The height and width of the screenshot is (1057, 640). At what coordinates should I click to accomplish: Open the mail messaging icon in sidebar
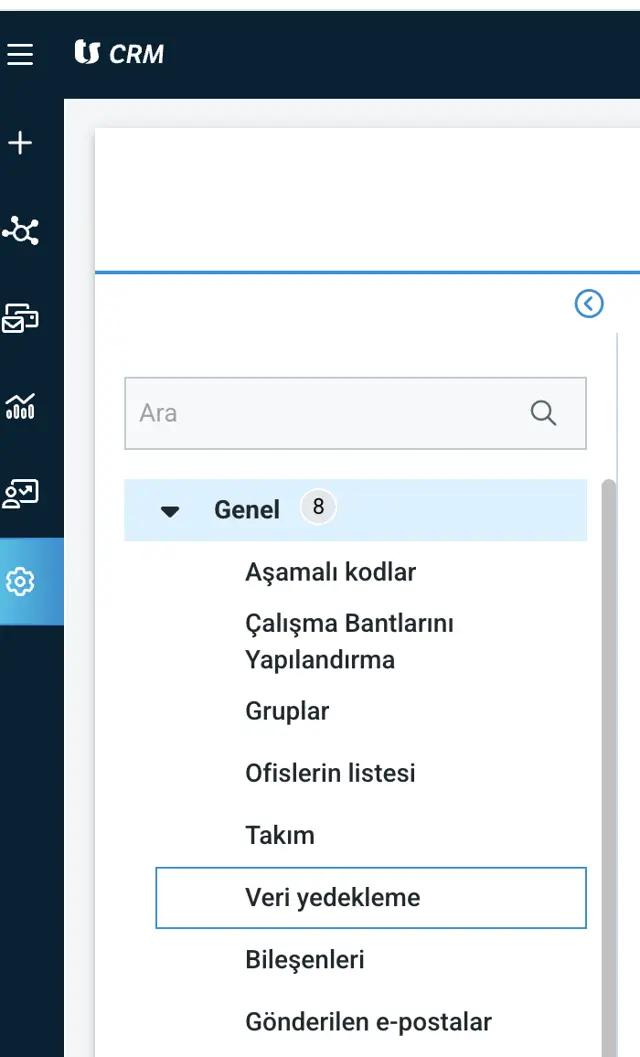tap(20, 318)
